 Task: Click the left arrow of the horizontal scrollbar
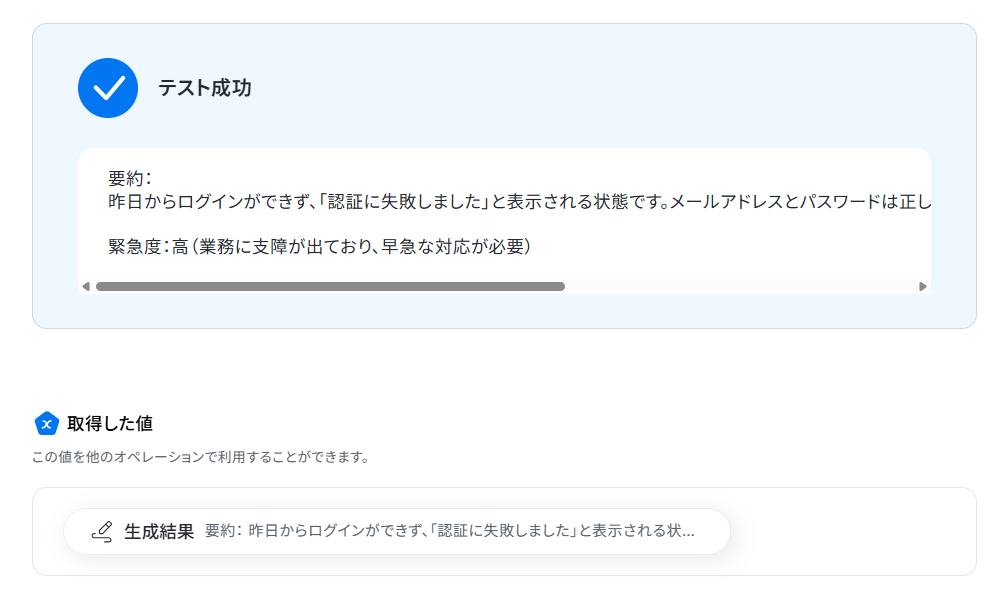pyautogui.click(x=86, y=287)
